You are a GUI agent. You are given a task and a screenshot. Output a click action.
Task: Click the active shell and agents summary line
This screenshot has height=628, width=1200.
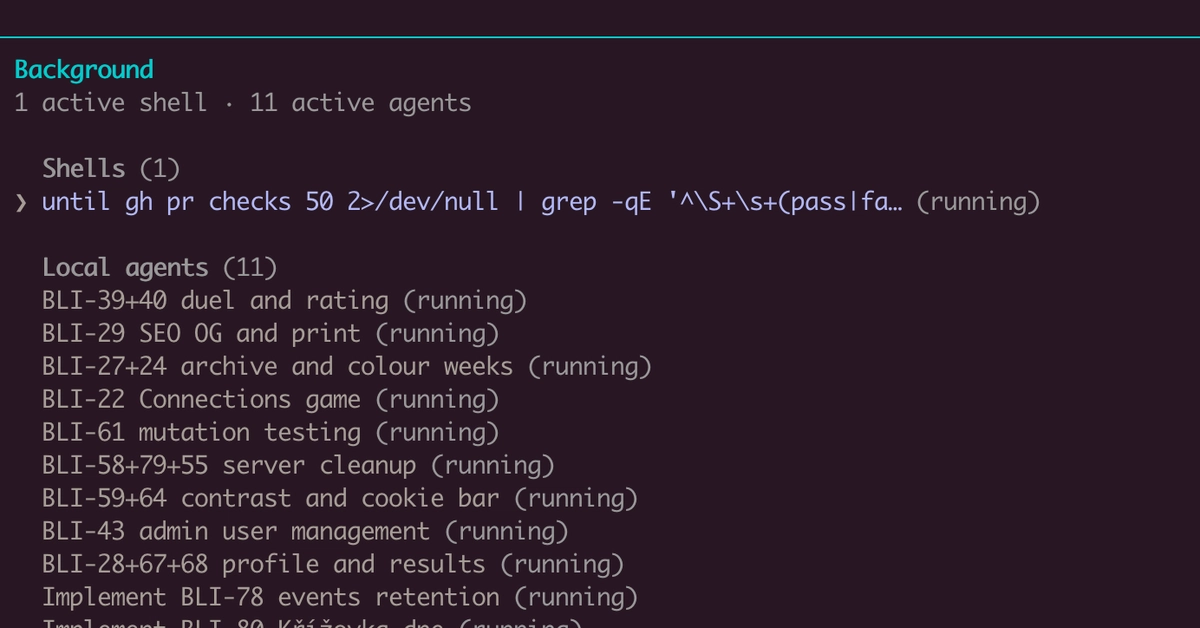point(243,102)
